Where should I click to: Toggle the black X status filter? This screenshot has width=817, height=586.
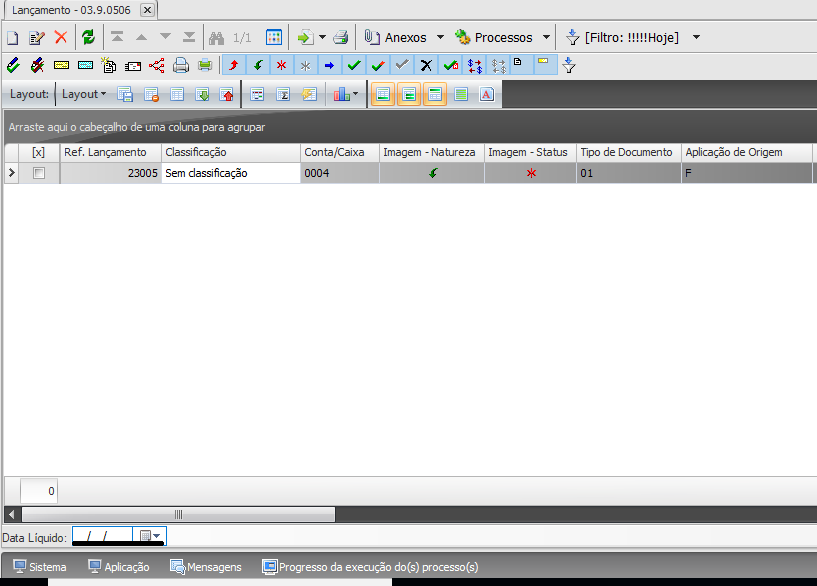point(426,66)
